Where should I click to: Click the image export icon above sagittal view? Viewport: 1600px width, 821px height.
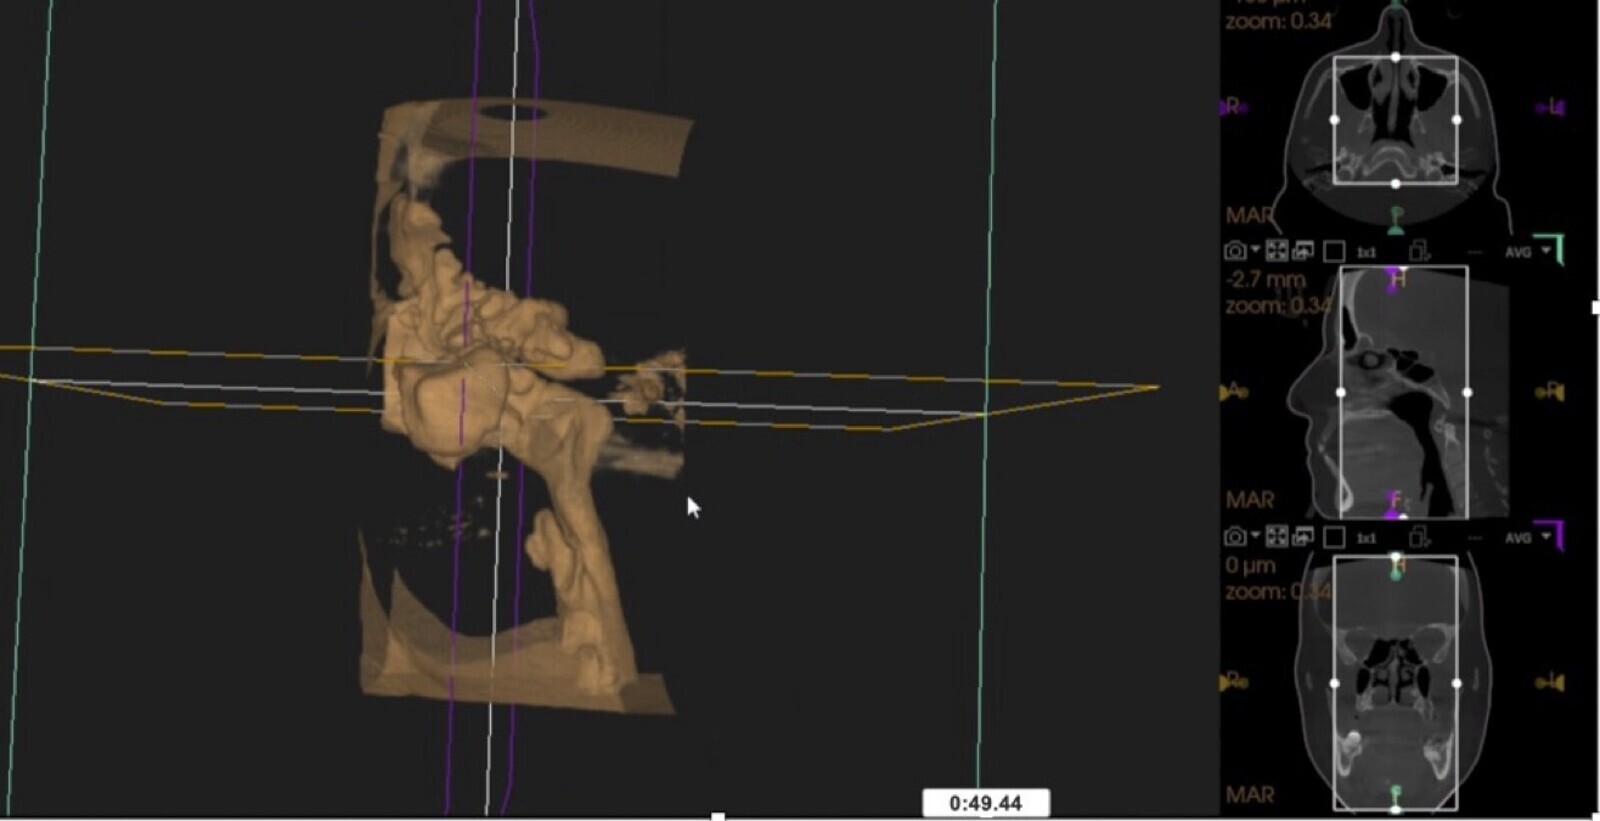pos(1303,251)
